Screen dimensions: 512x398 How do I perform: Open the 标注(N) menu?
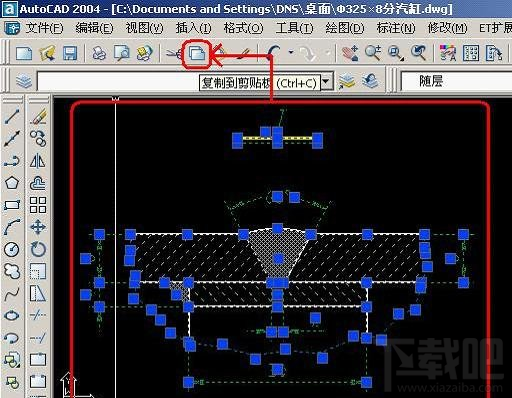click(x=396, y=28)
